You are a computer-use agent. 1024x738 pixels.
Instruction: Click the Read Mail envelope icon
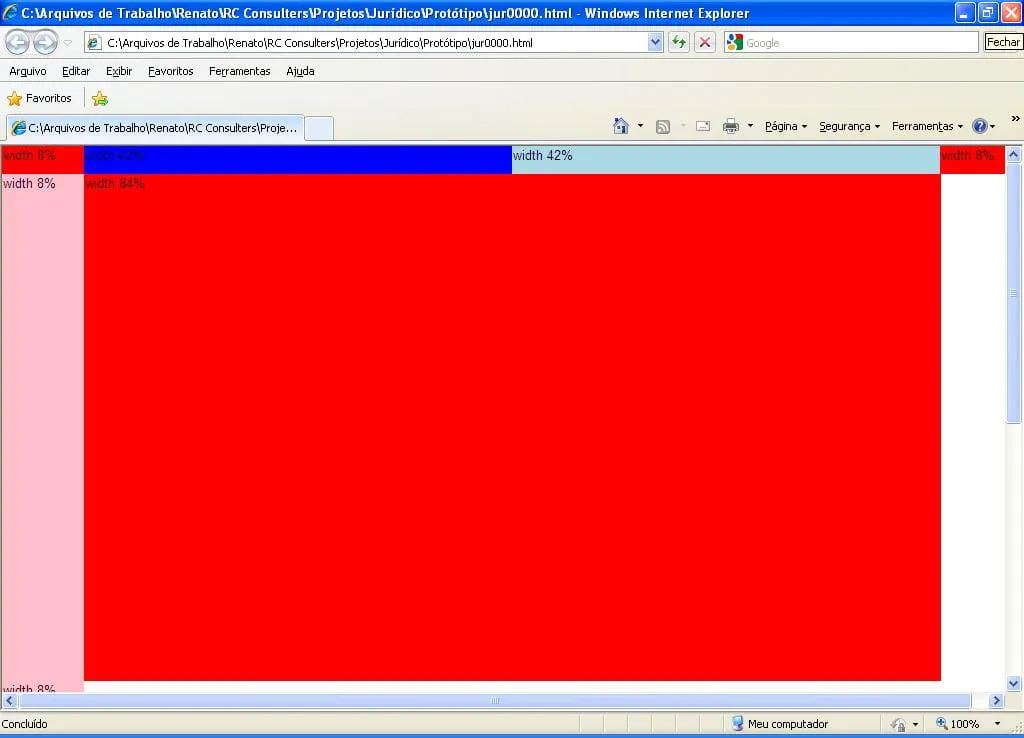[703, 127]
